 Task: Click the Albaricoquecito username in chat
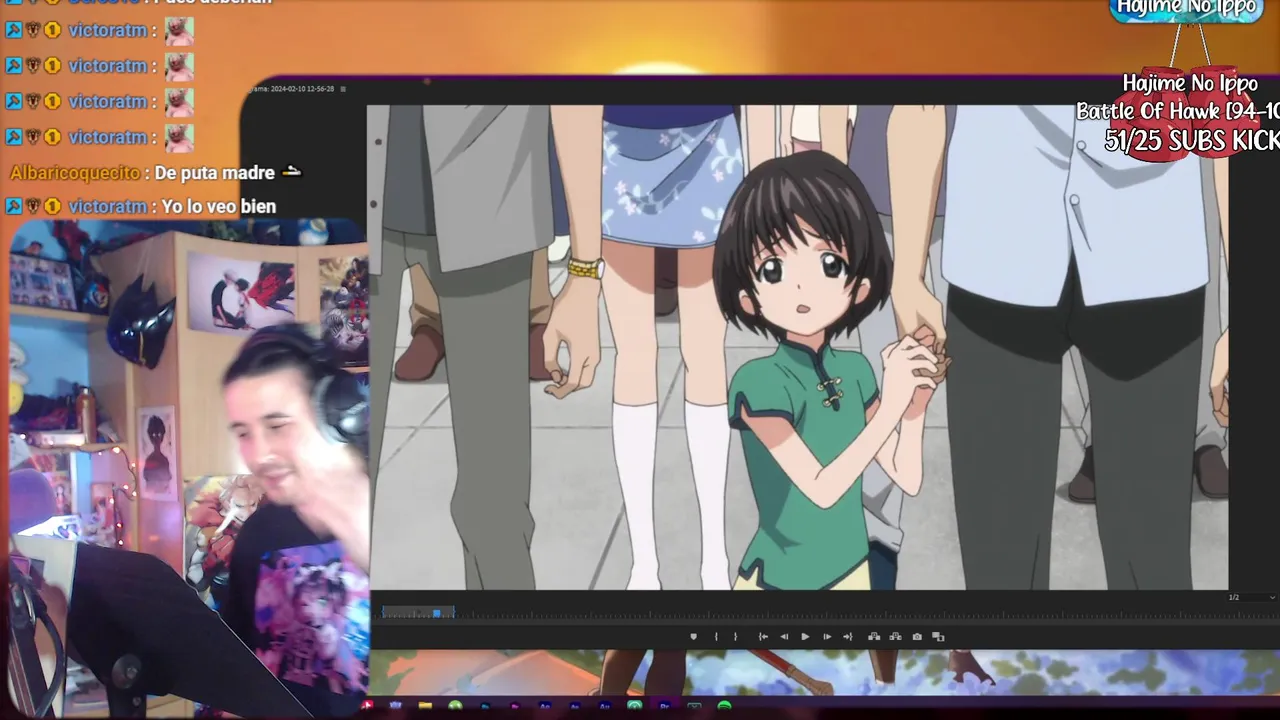click(75, 173)
